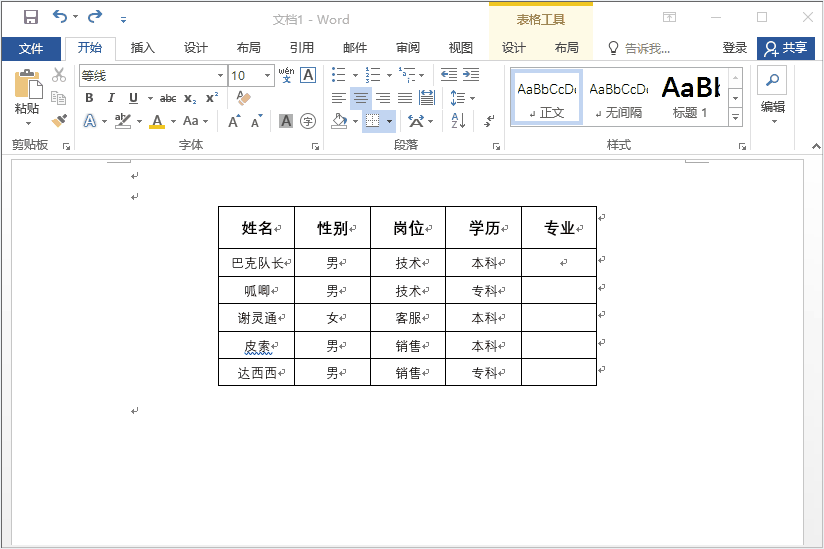Click the 共享 share button
This screenshot has width=824, height=549.
tap(786, 48)
